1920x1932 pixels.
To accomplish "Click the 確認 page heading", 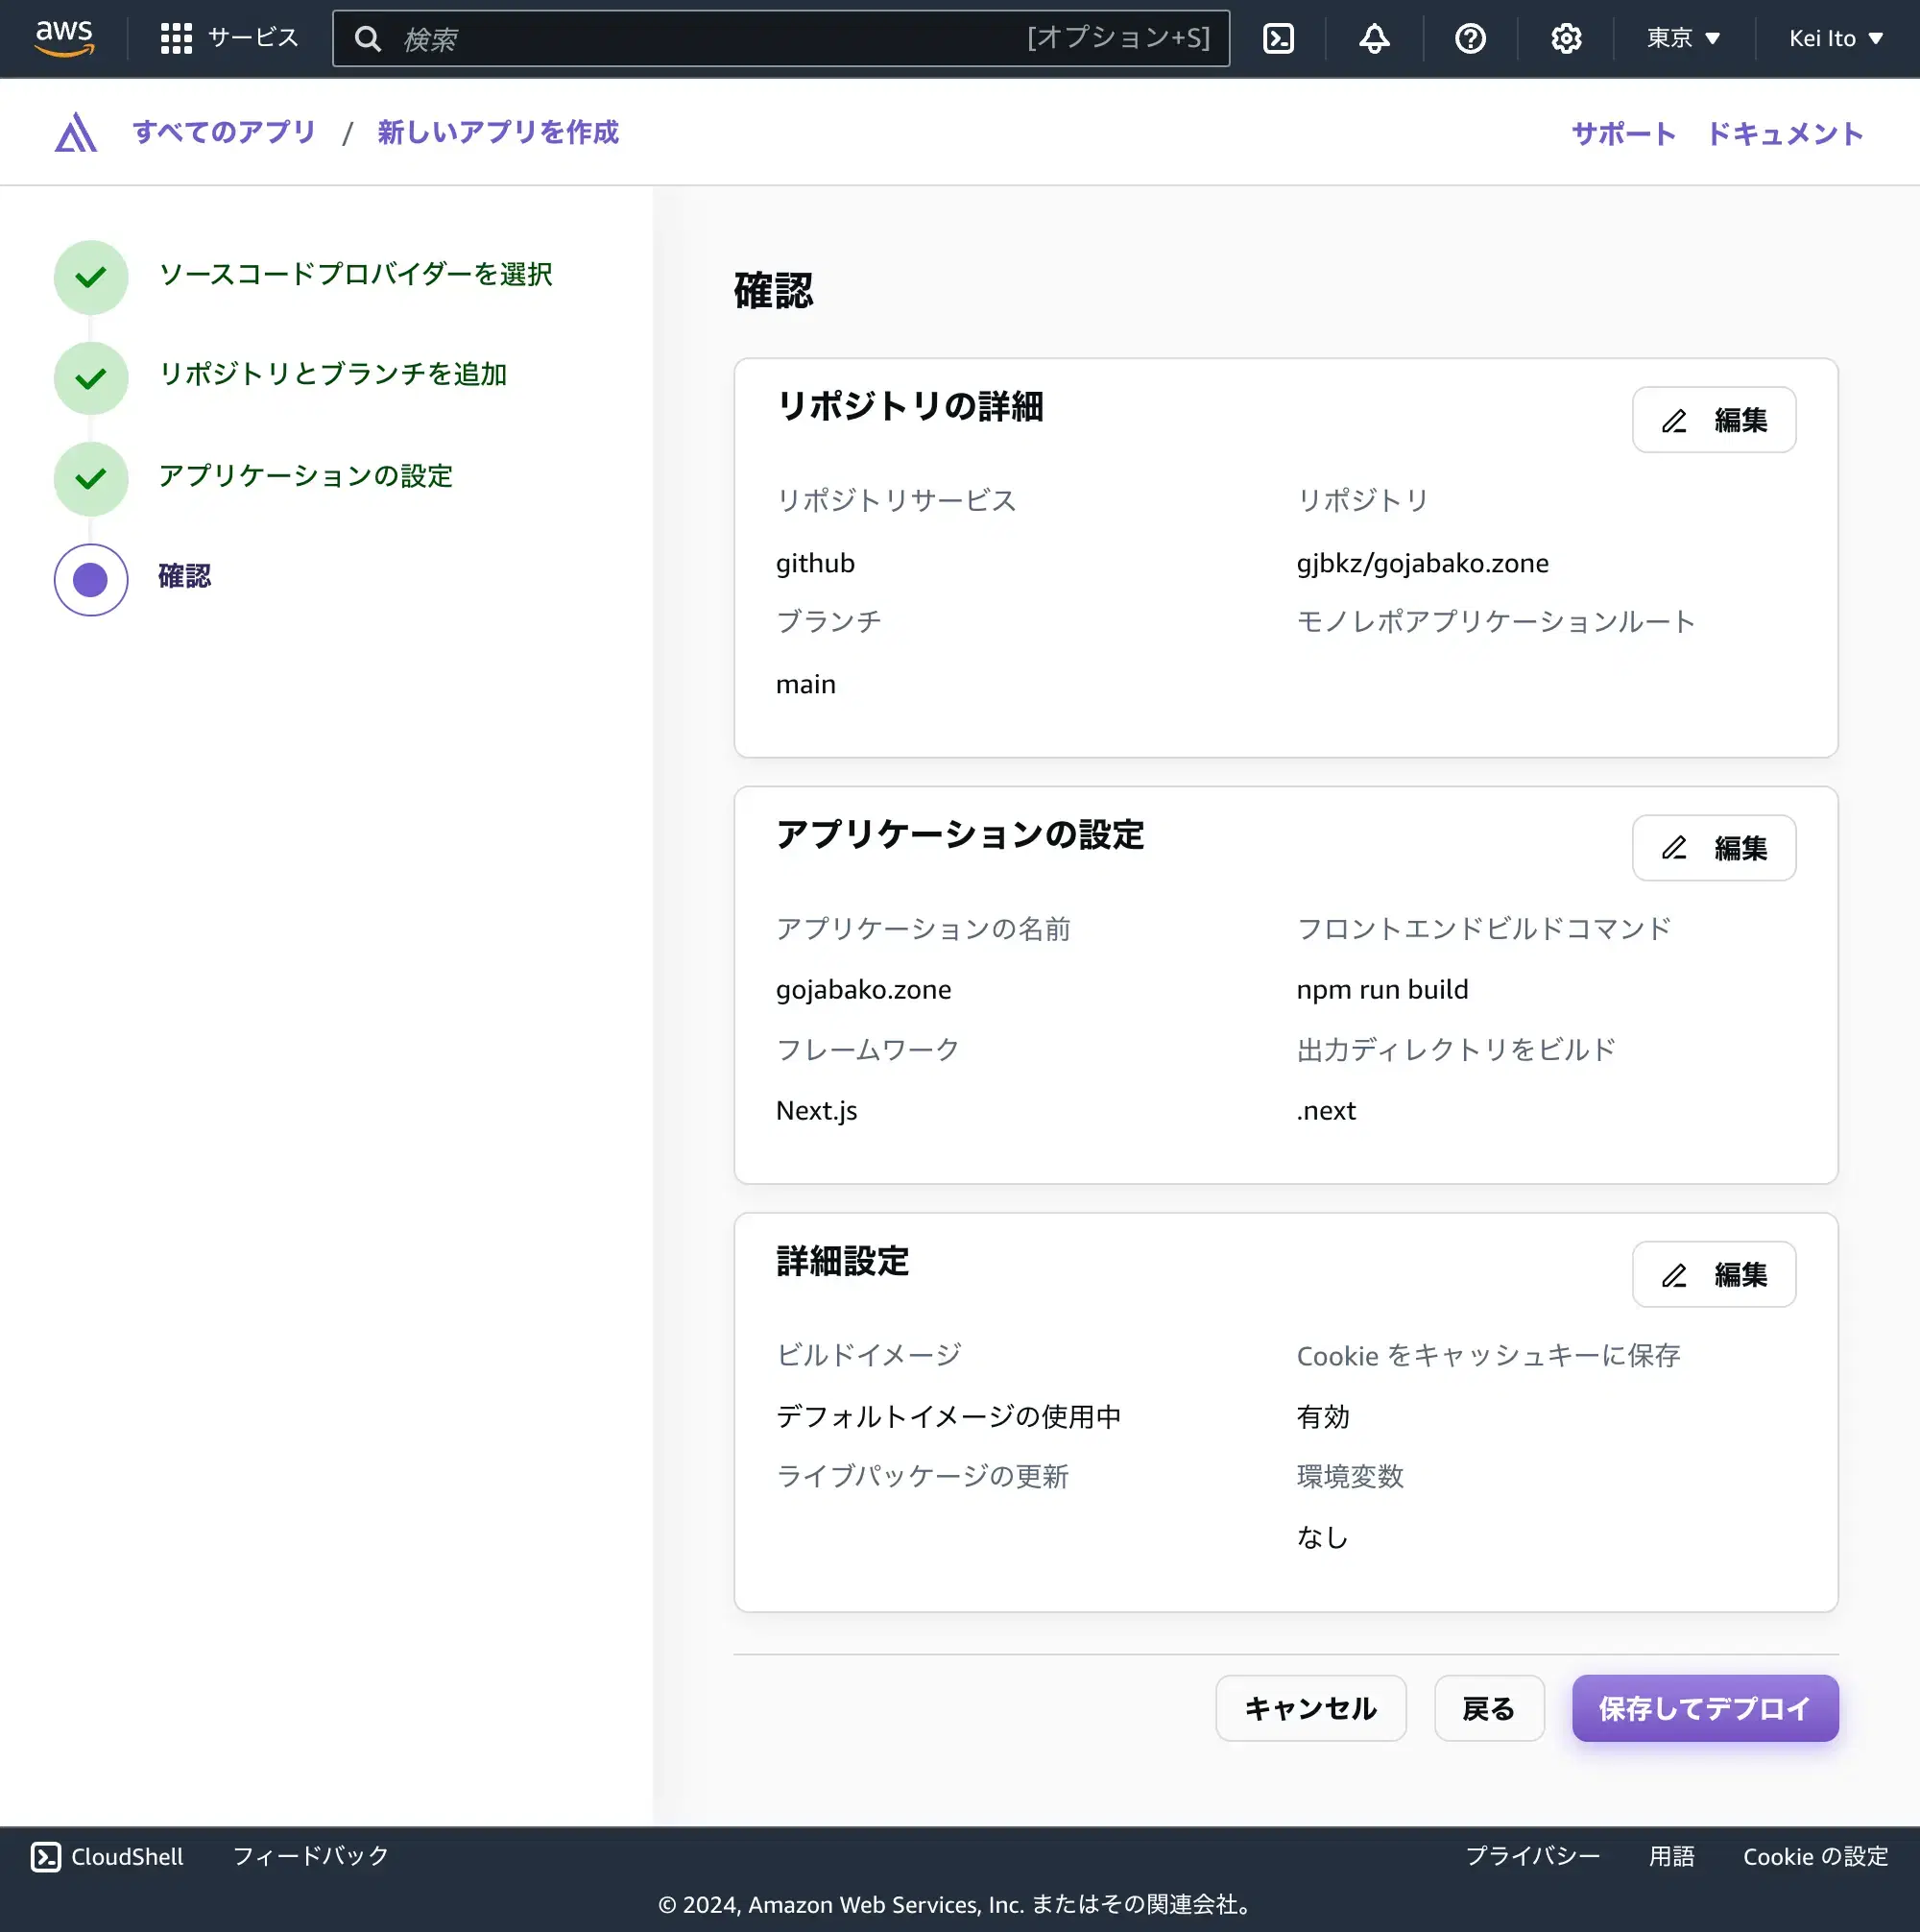I will point(773,291).
